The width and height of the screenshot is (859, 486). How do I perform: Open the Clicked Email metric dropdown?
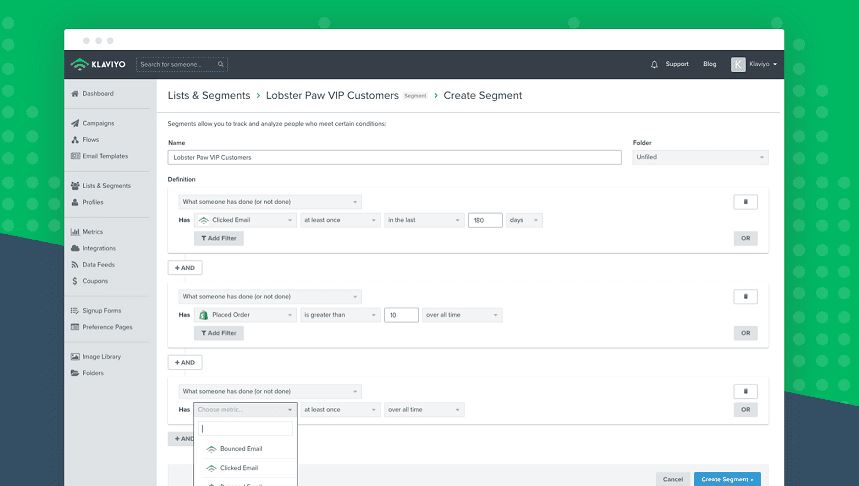coord(245,220)
